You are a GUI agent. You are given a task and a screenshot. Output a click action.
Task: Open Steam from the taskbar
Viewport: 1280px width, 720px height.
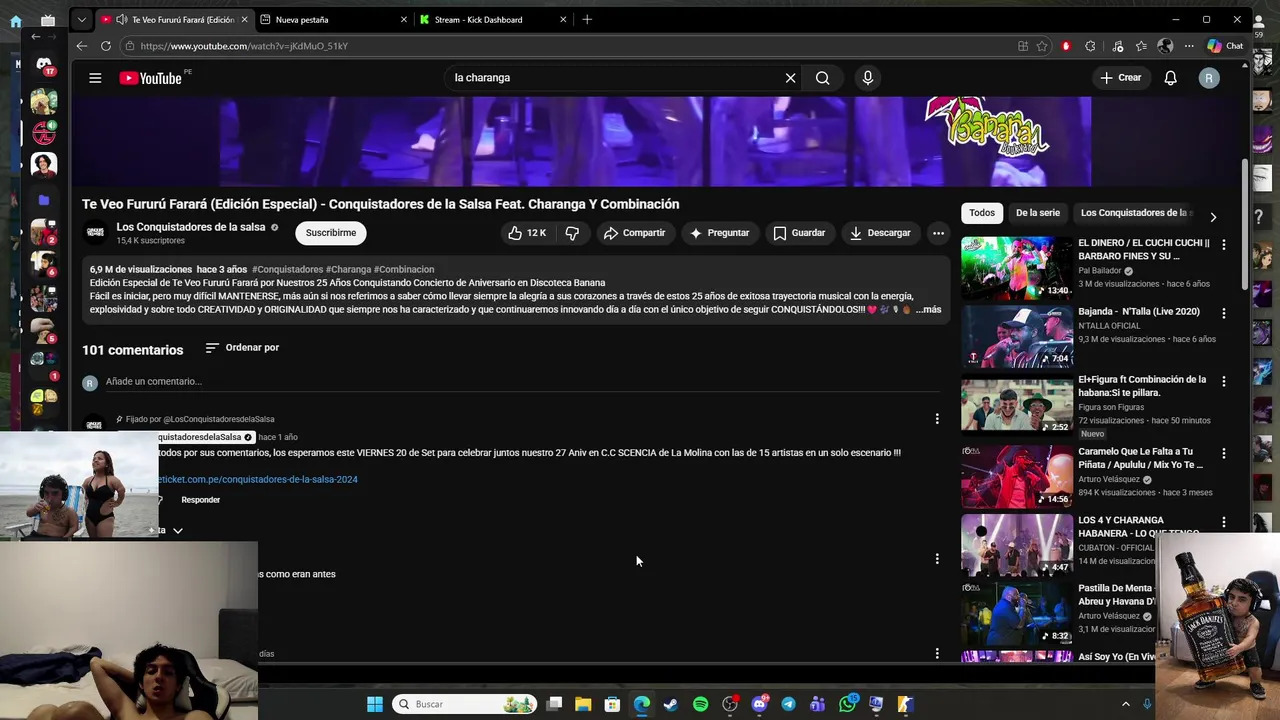click(x=671, y=704)
